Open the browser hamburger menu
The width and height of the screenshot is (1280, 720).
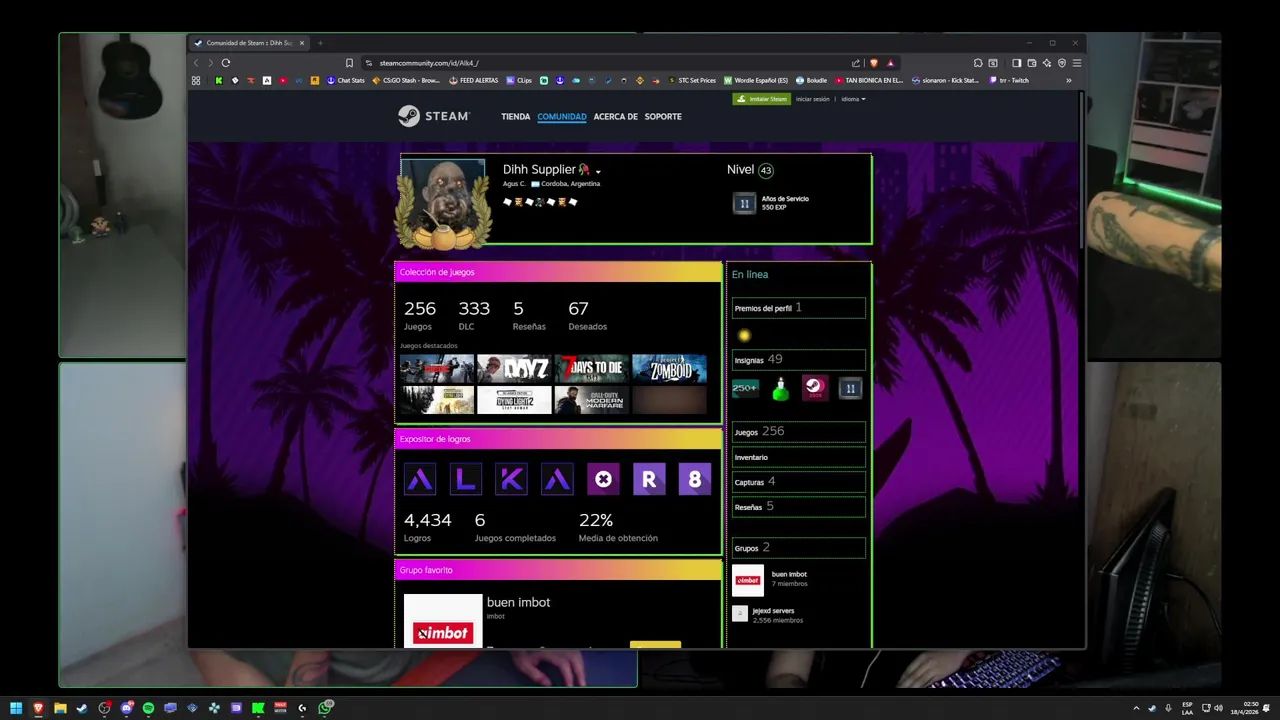click(1076, 63)
